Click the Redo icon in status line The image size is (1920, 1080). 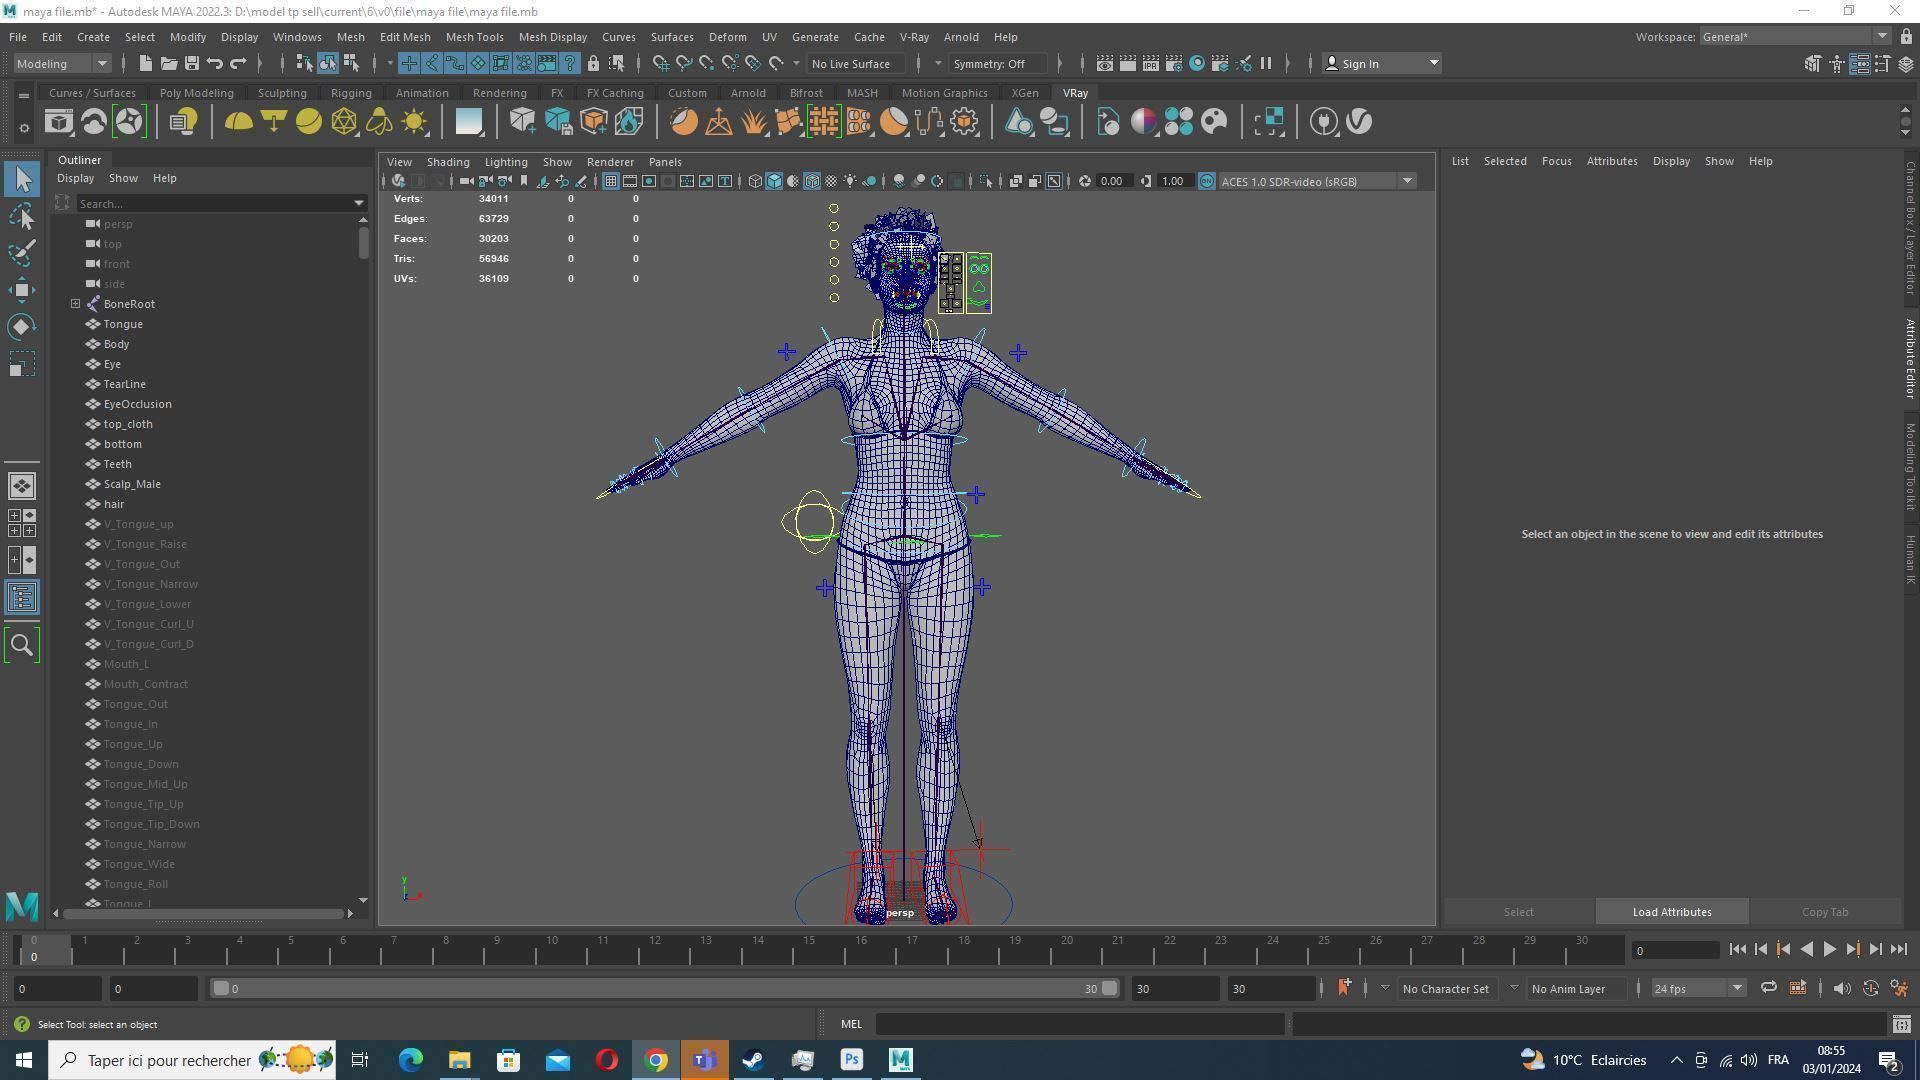[x=238, y=63]
